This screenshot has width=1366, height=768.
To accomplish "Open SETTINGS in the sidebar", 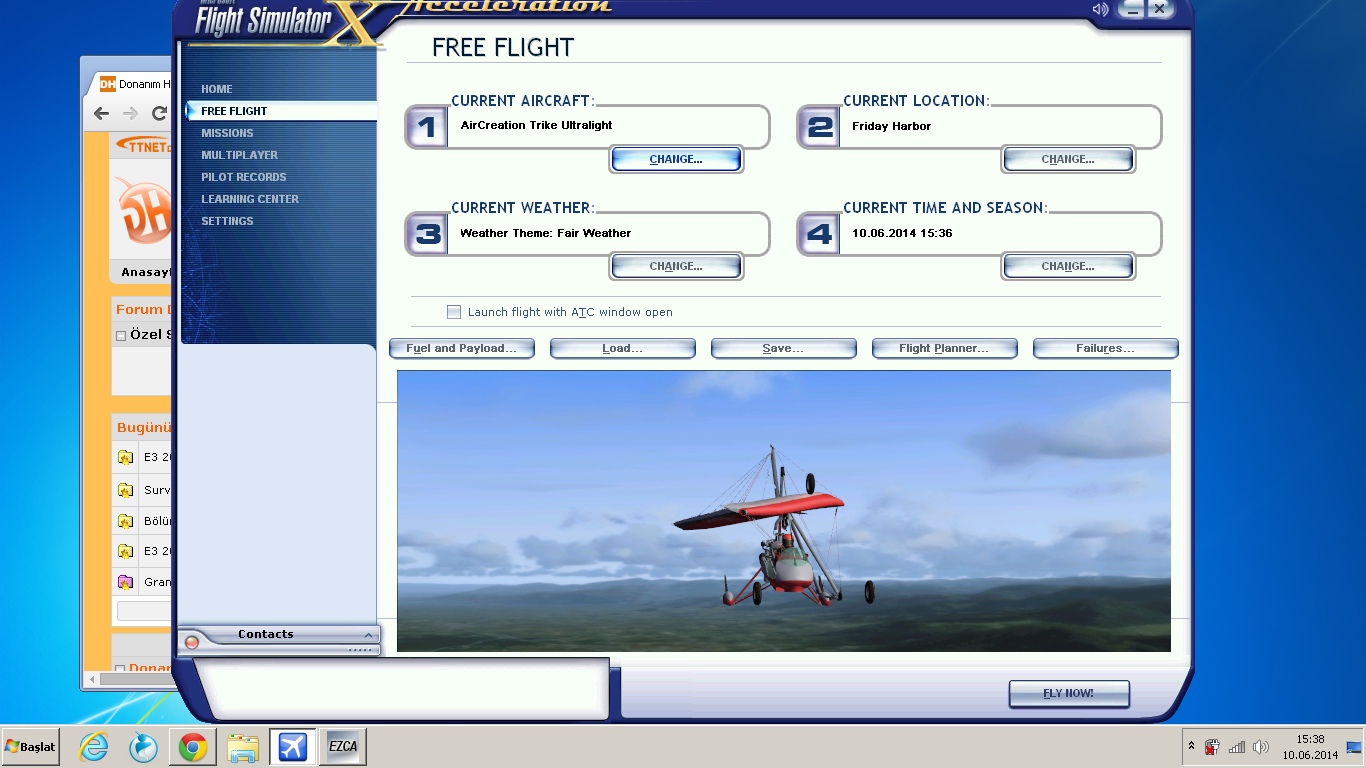I will click(x=227, y=221).
